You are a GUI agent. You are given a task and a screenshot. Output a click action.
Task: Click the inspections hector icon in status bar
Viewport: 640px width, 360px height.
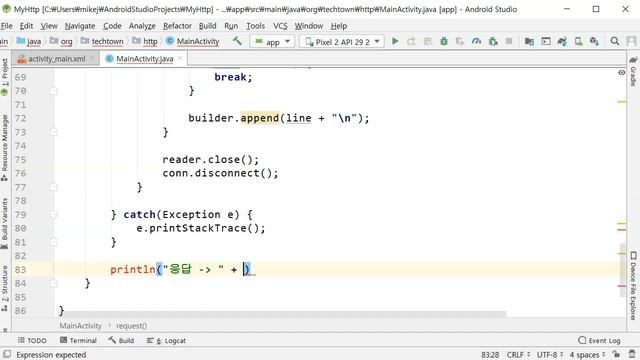pos(631,354)
